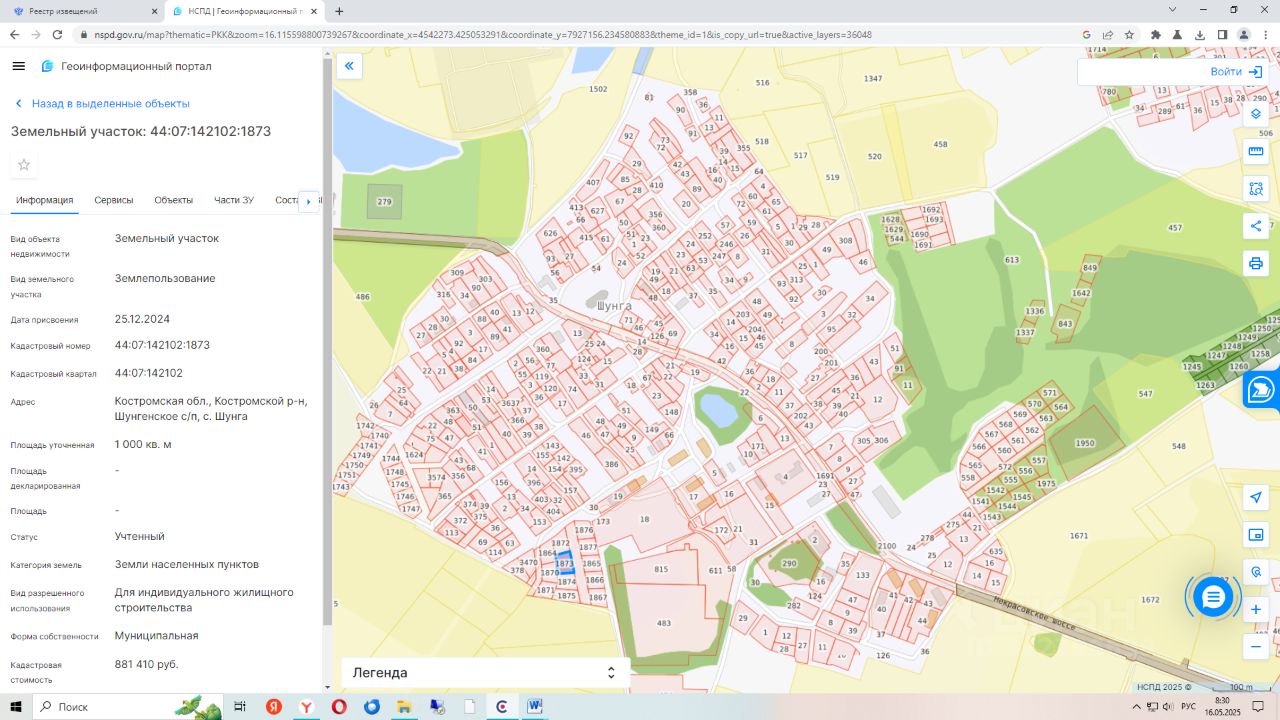1280x720 pixels.
Task: Switch to the Сервисы tab
Action: [114, 200]
